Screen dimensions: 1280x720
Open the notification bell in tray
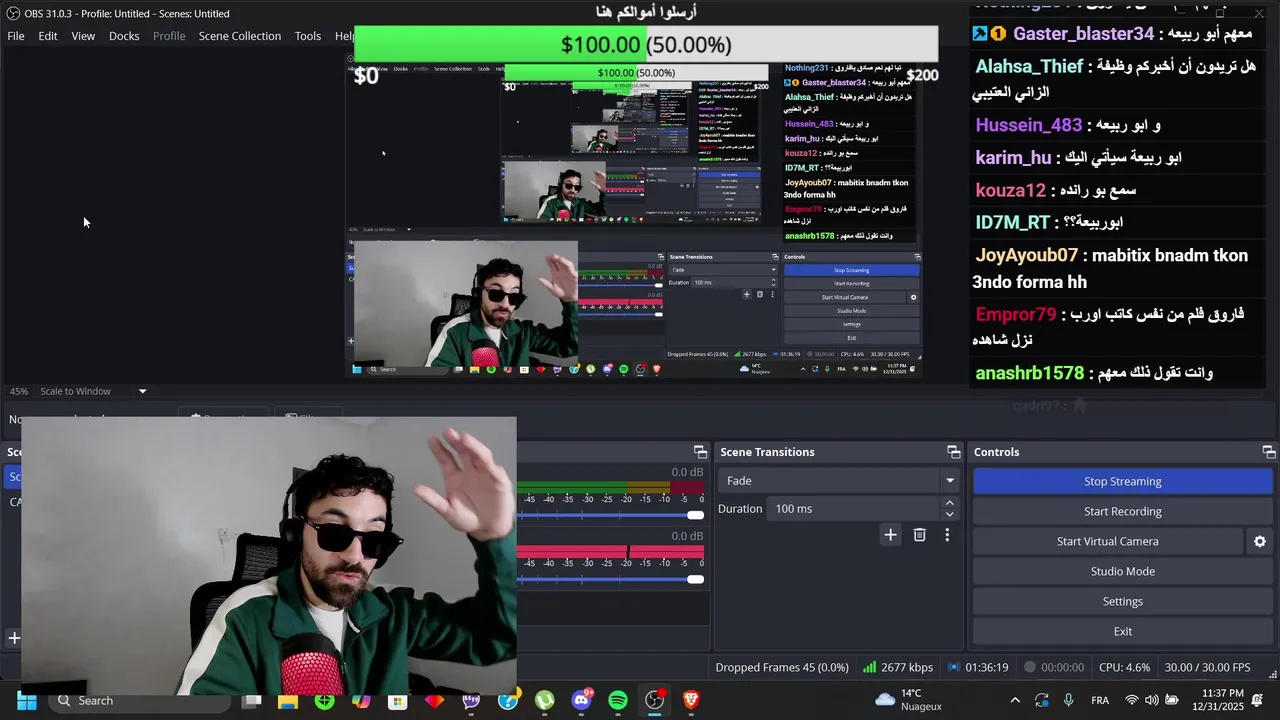[1258, 700]
